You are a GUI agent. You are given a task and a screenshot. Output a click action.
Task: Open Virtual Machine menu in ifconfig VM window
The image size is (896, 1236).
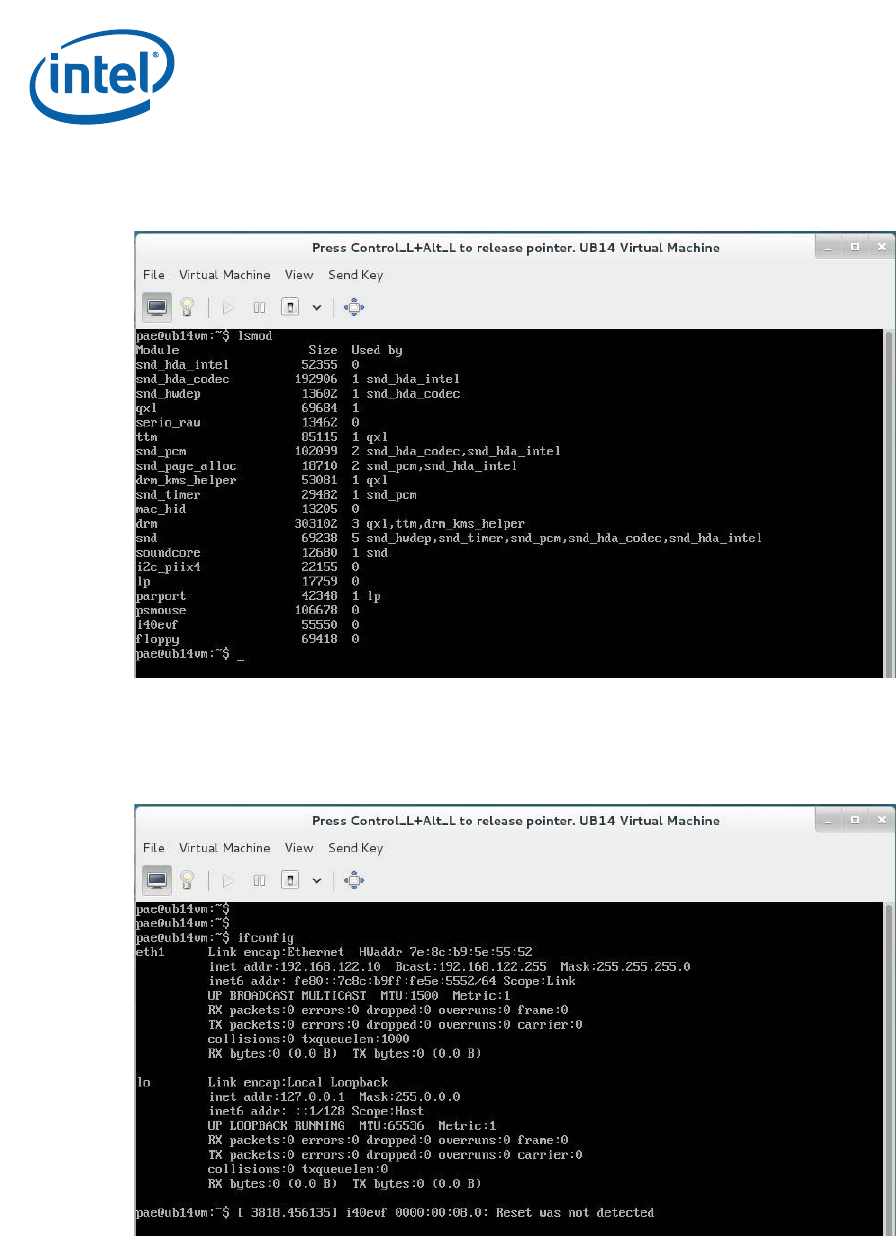click(225, 848)
